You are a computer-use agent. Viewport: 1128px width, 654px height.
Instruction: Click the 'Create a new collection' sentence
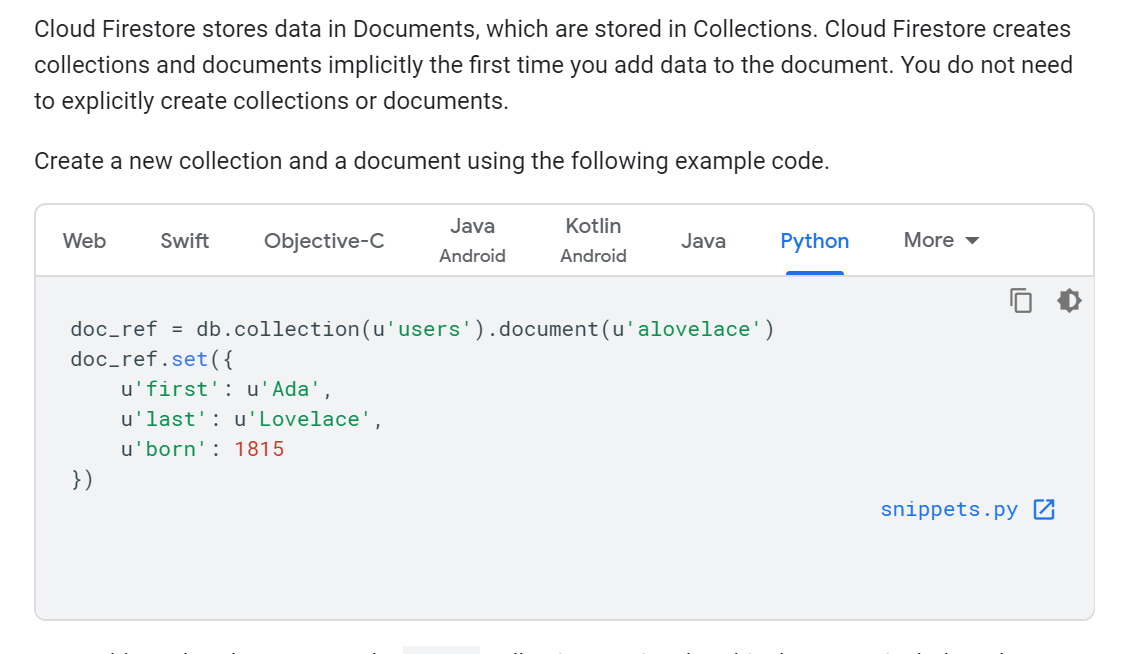click(432, 161)
